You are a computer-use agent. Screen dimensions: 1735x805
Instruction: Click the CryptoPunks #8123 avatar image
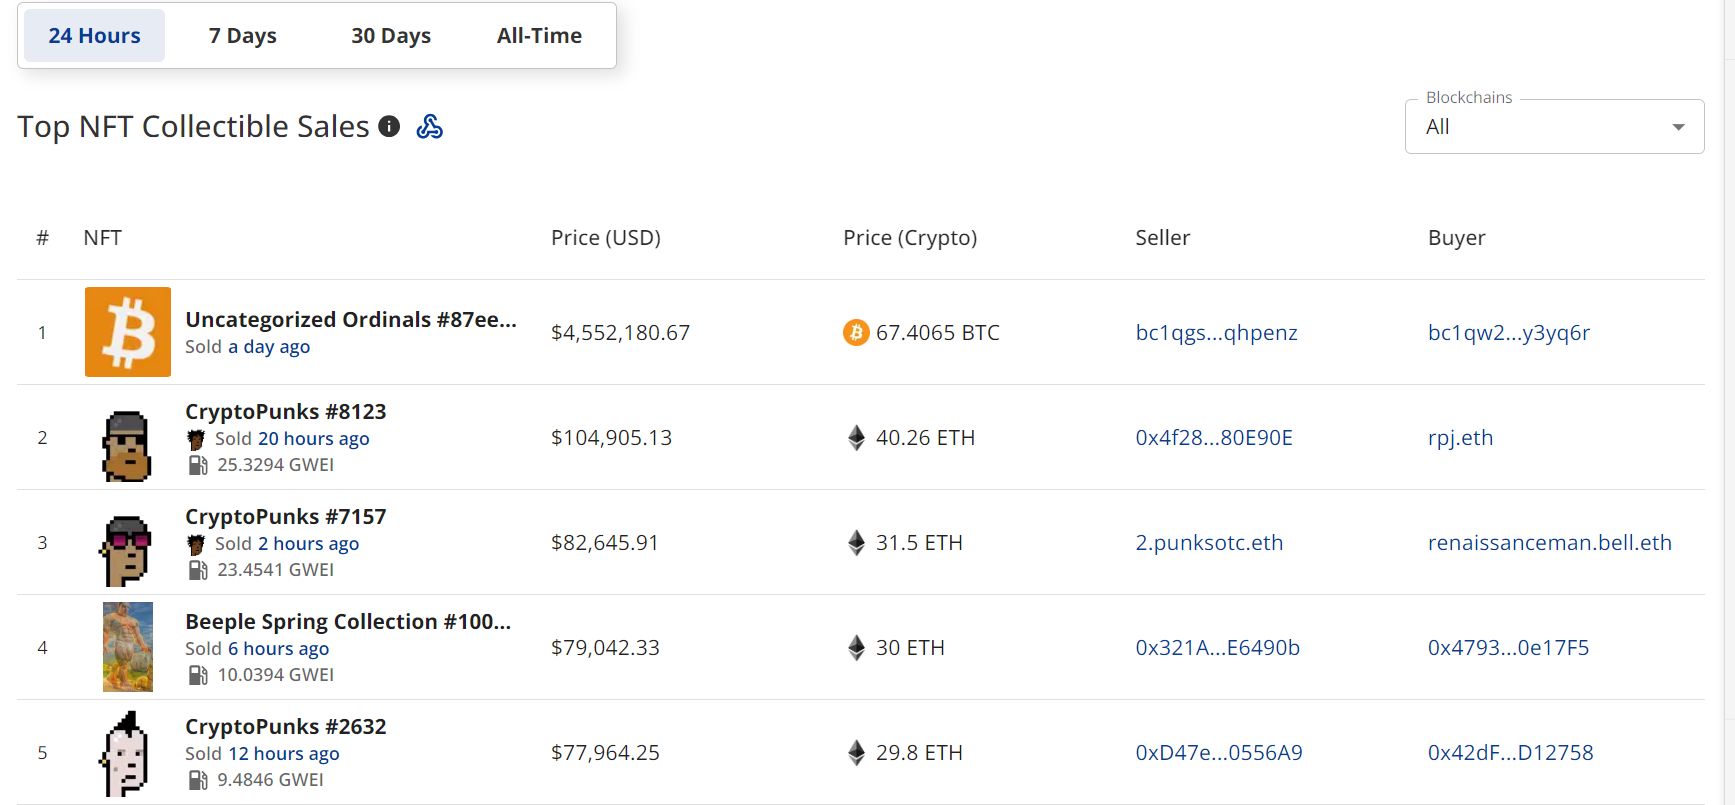[127, 446]
